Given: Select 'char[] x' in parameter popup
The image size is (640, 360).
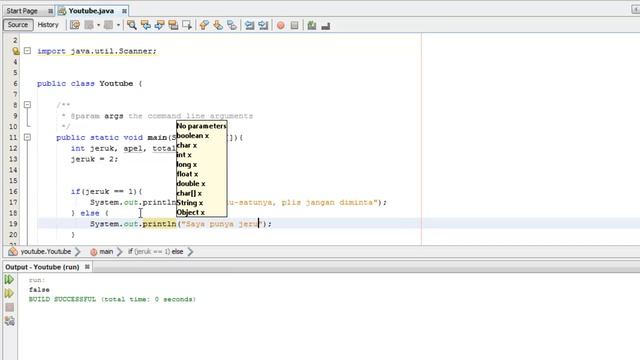Looking at the screenshot, I should coord(189,193).
